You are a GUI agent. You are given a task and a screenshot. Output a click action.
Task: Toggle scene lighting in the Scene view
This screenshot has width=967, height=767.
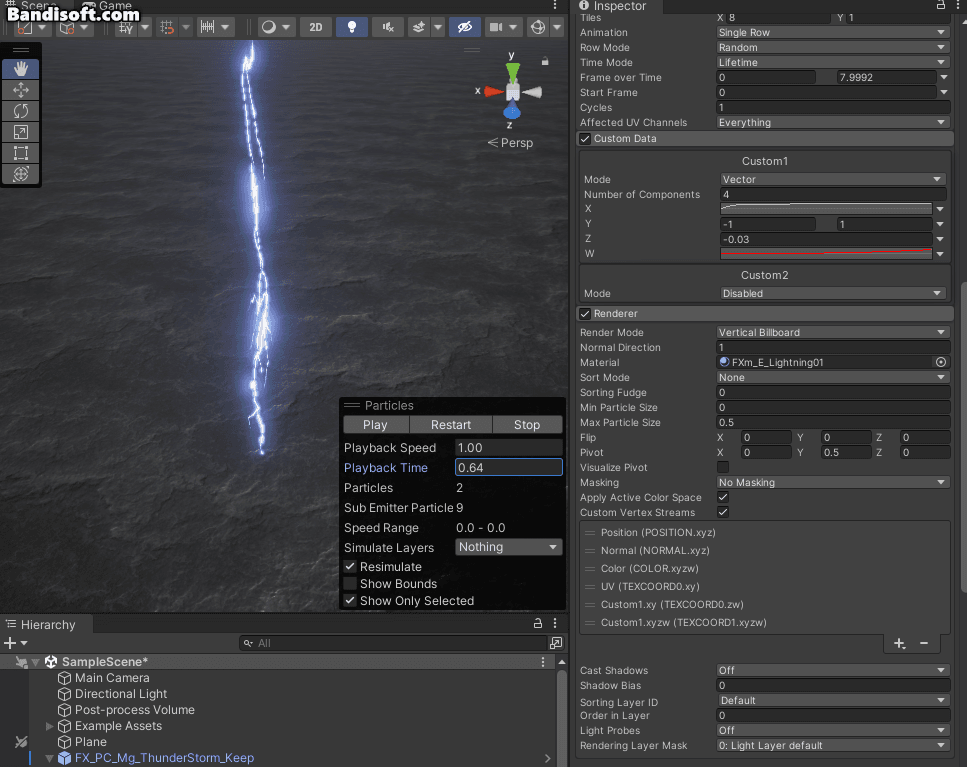(x=352, y=27)
